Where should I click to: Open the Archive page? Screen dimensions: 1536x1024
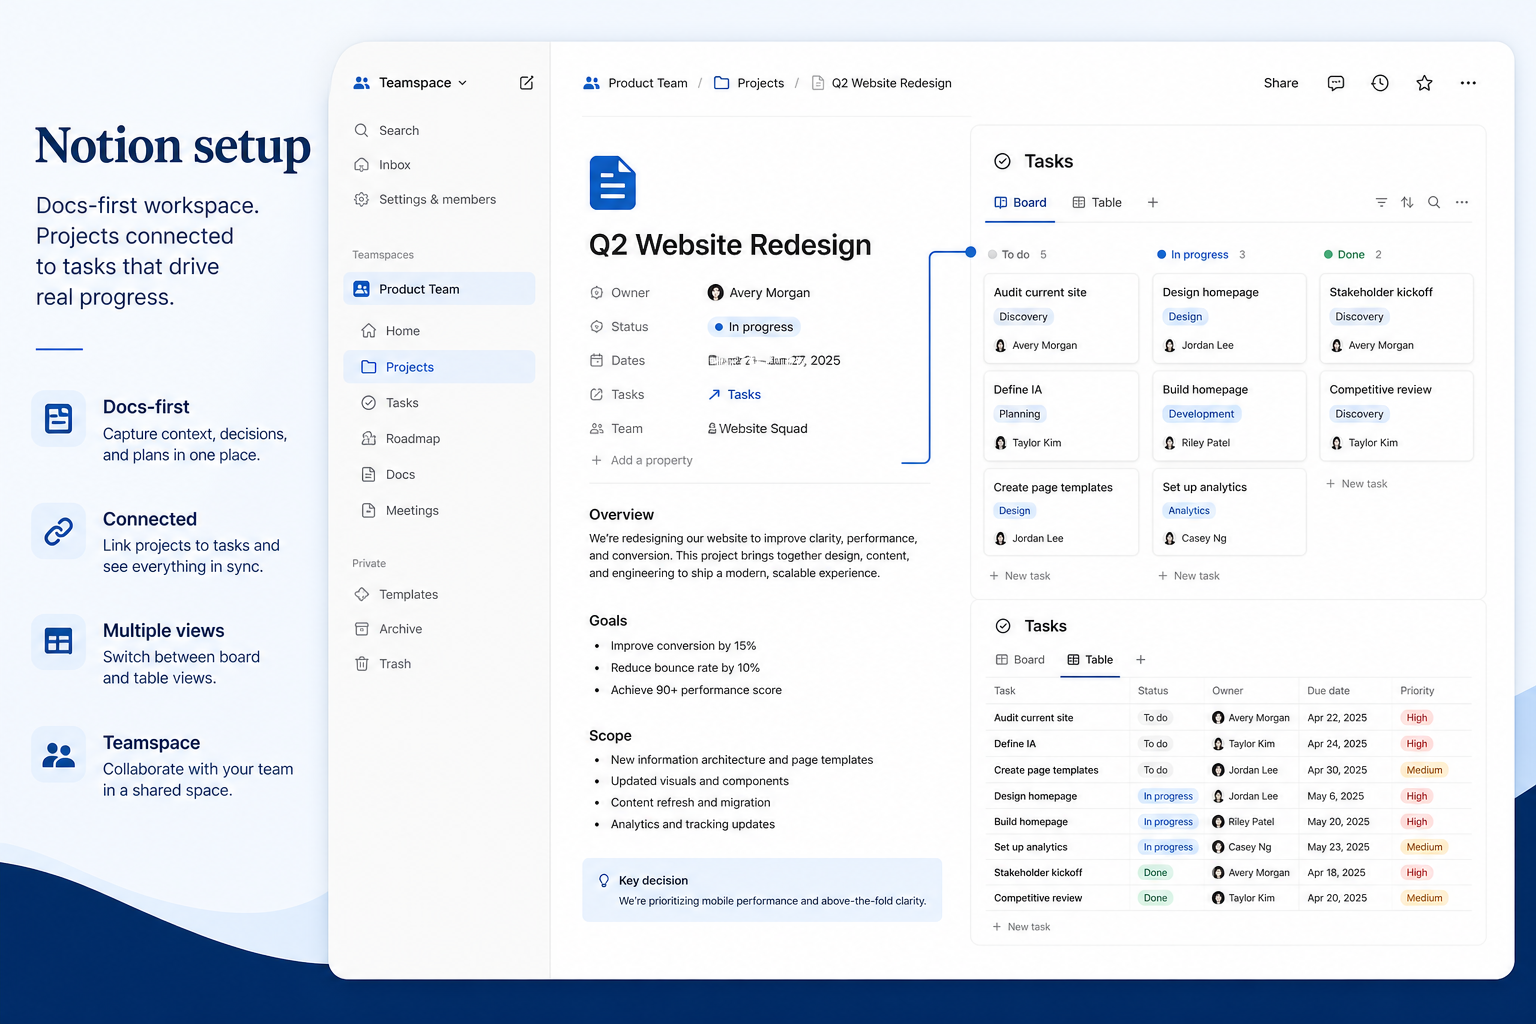388,629
